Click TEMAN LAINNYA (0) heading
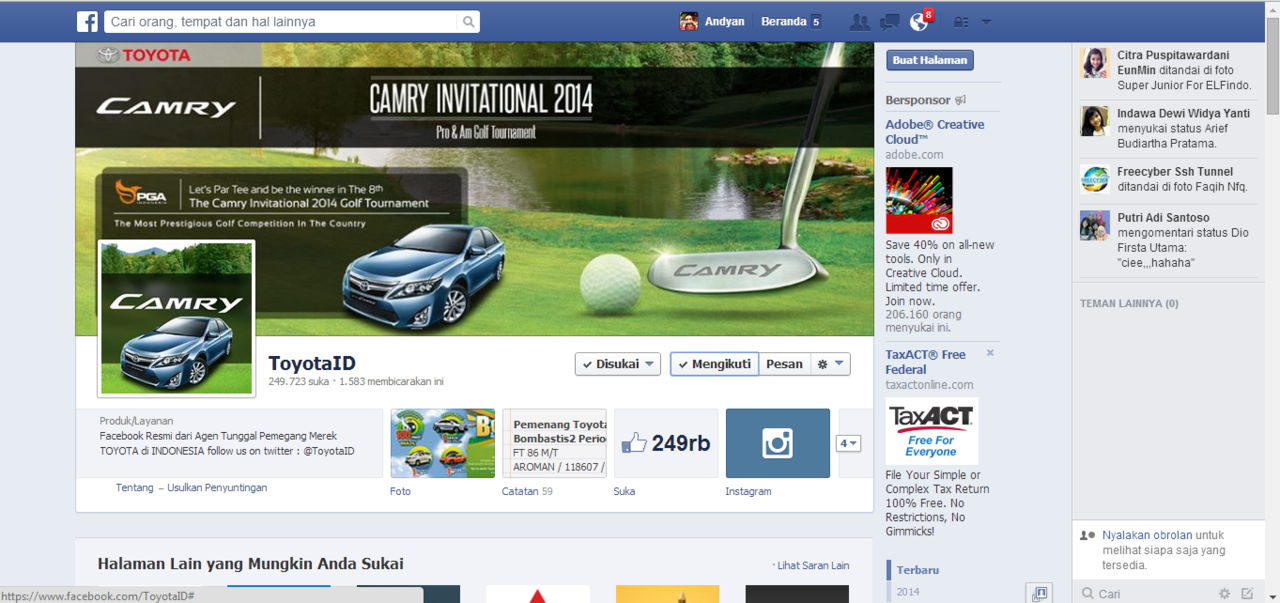The width and height of the screenshot is (1280, 603). tap(1129, 304)
